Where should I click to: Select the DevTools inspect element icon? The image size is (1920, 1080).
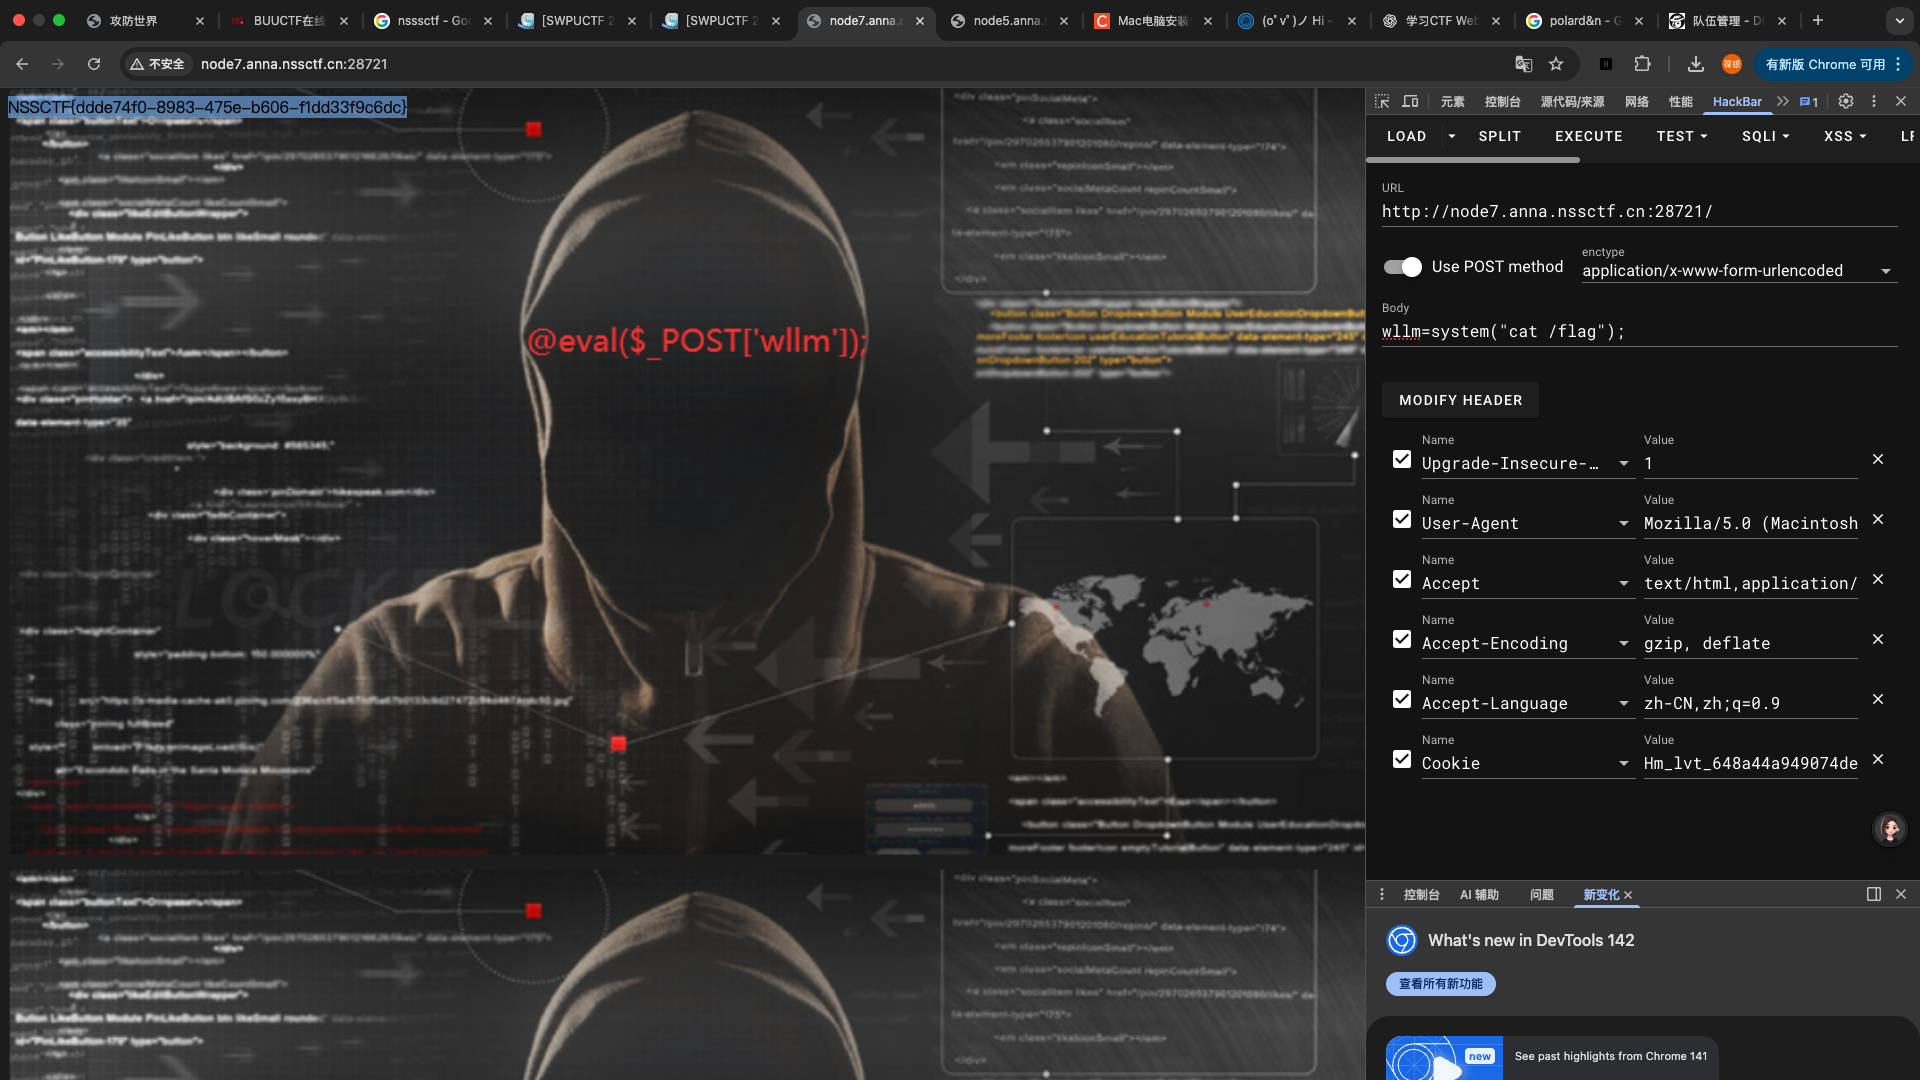1382,101
